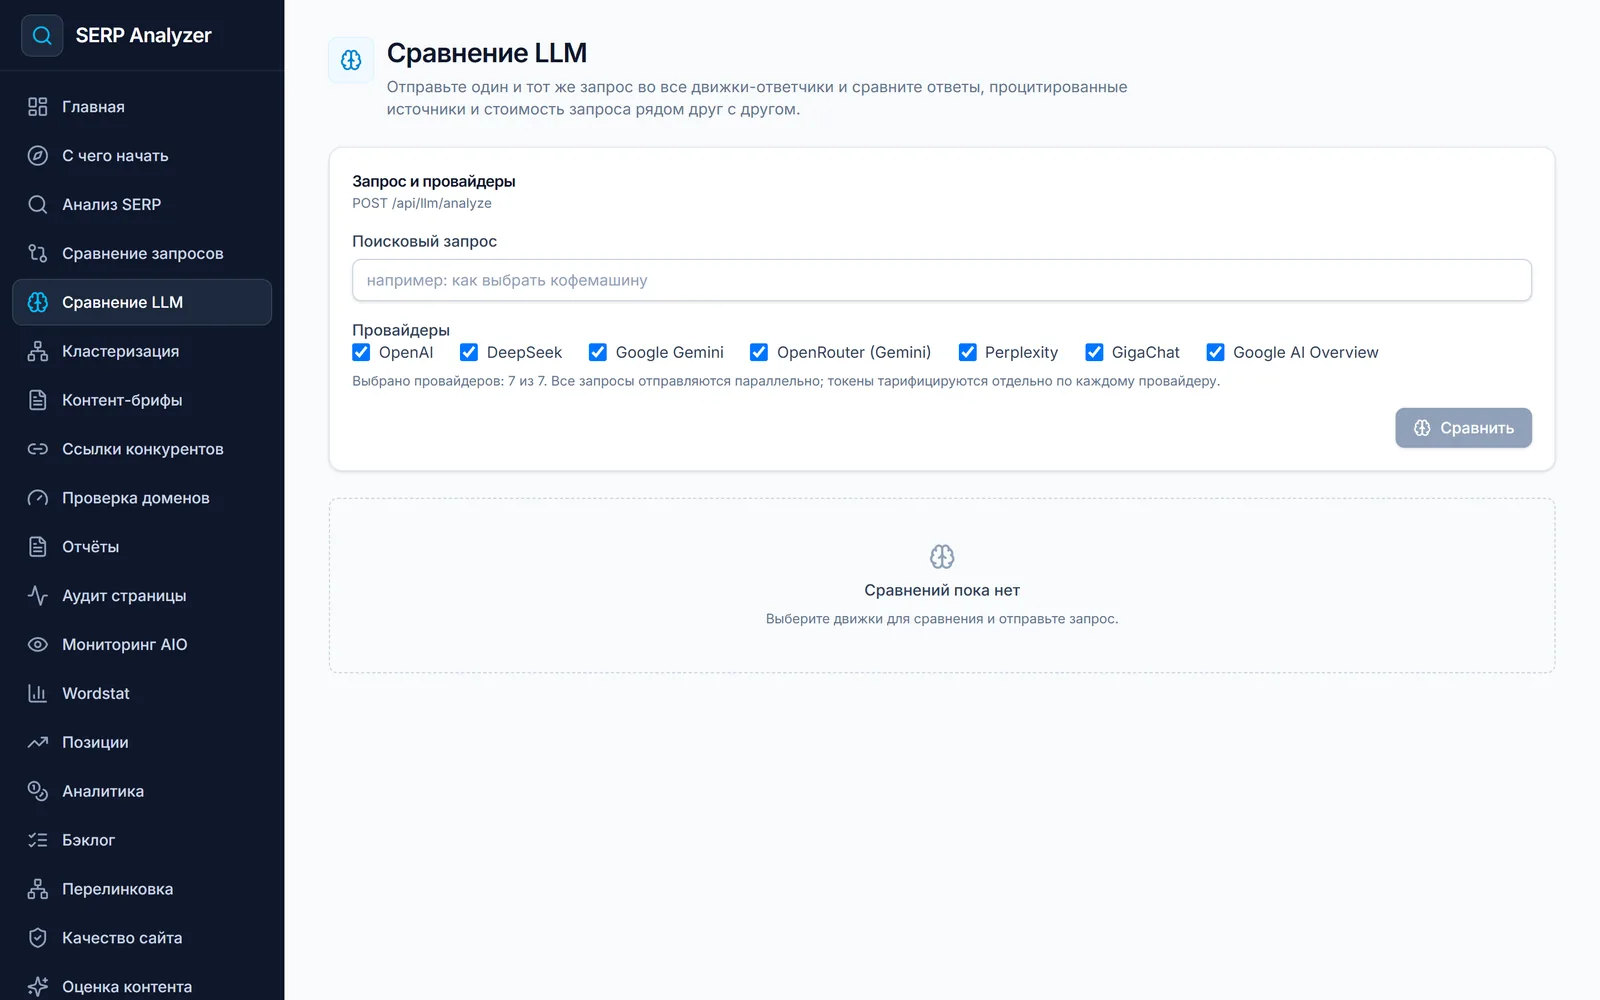
Task: Click the Сравнить button
Action: coord(1463,428)
